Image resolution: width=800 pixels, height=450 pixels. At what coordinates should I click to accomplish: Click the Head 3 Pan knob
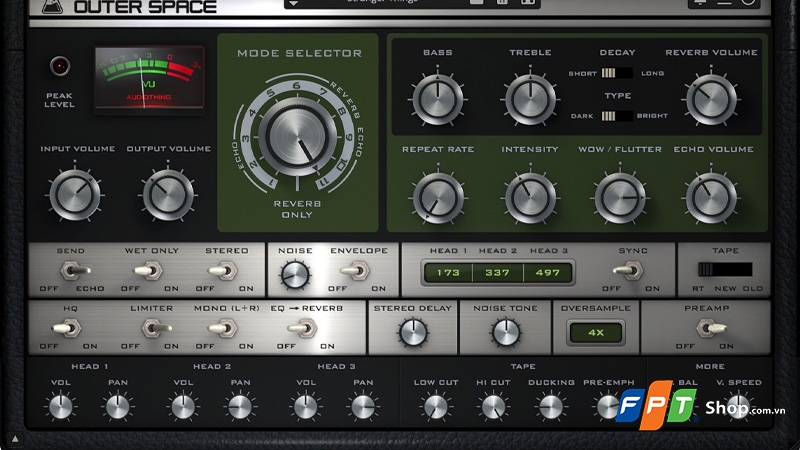(363, 407)
